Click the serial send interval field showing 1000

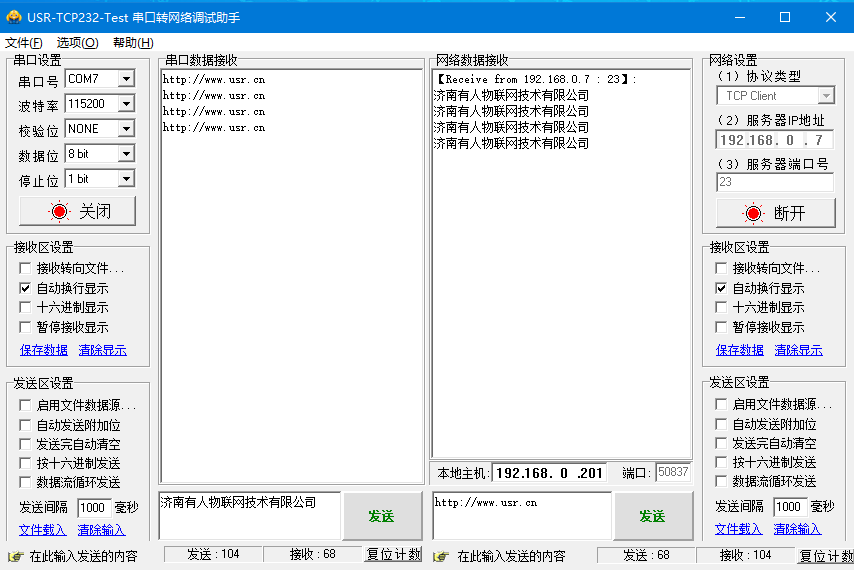tap(93, 507)
